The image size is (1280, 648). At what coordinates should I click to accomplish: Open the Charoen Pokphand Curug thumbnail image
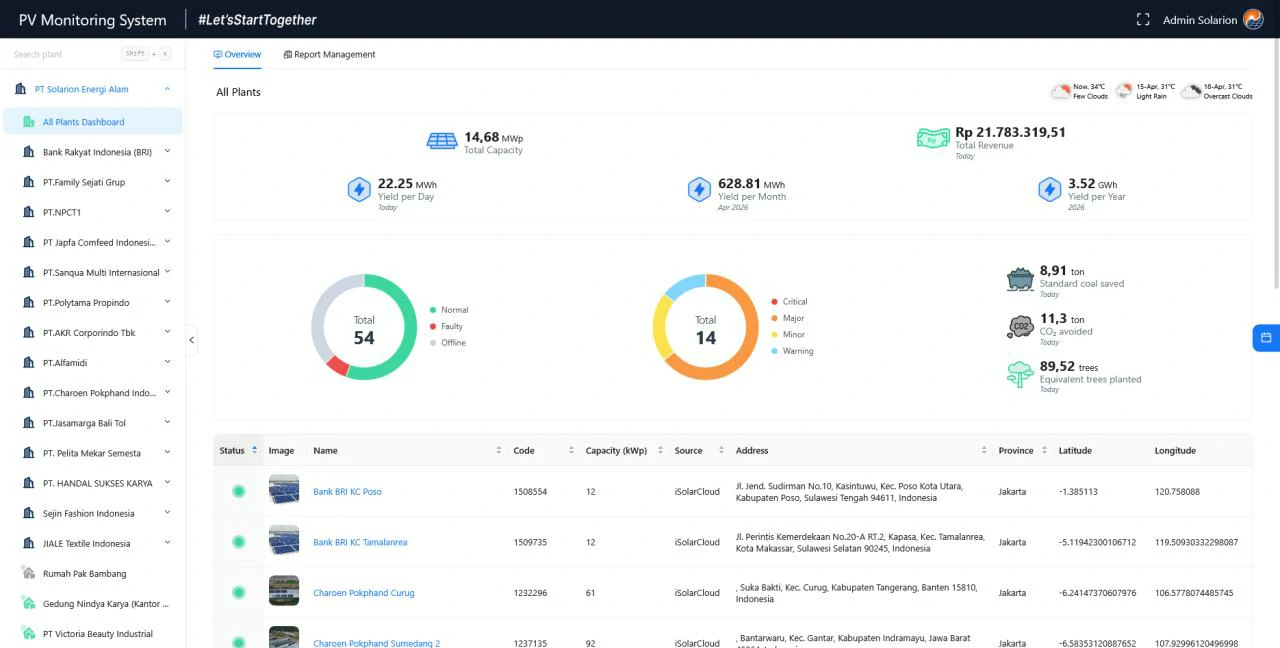click(x=284, y=591)
